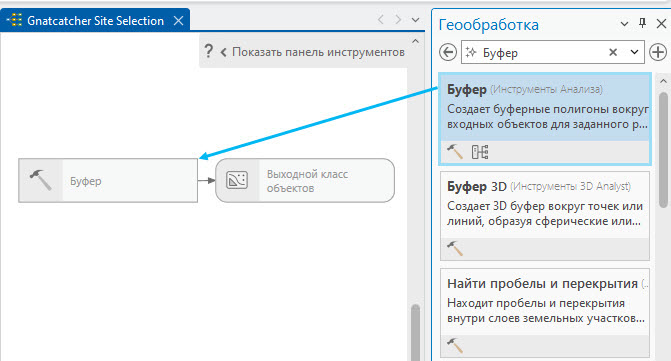The image size is (671, 361).
Task: Open Буфер tool via hammer icon
Action: point(454,151)
